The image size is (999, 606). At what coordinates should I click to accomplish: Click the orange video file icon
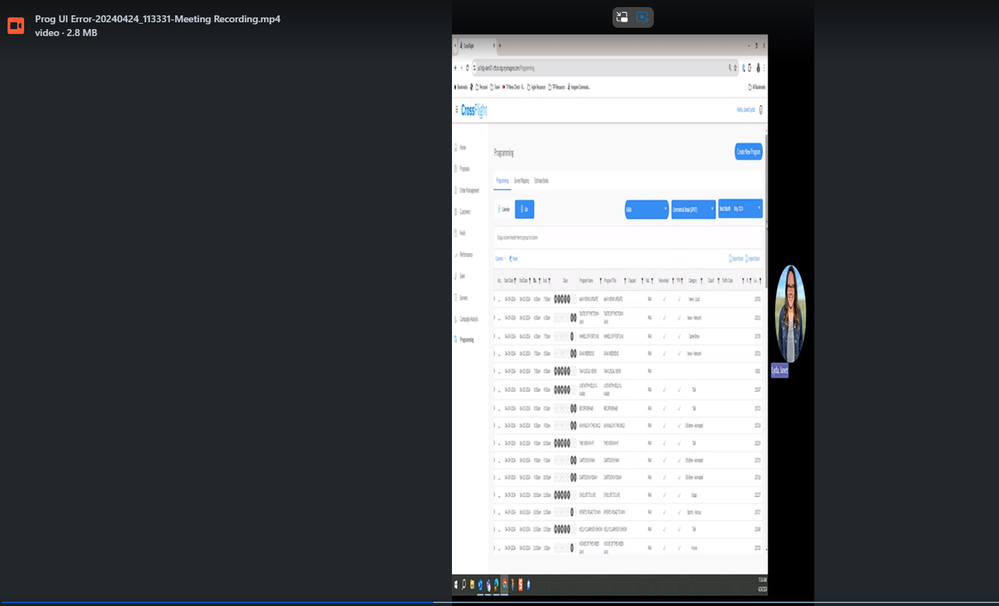[x=16, y=25]
